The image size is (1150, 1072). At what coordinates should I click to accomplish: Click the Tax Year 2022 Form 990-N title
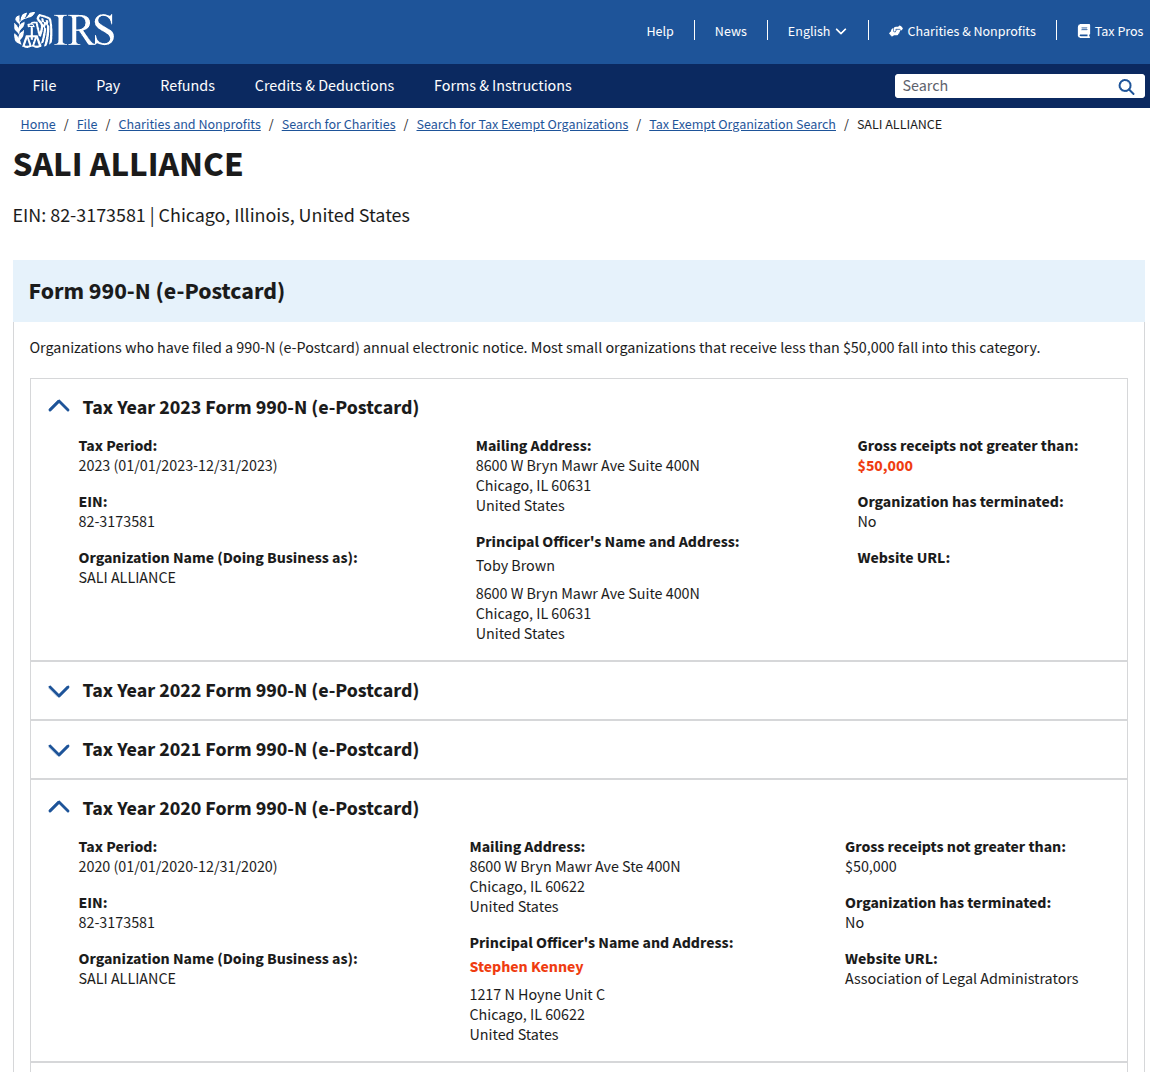pyautogui.click(x=250, y=691)
